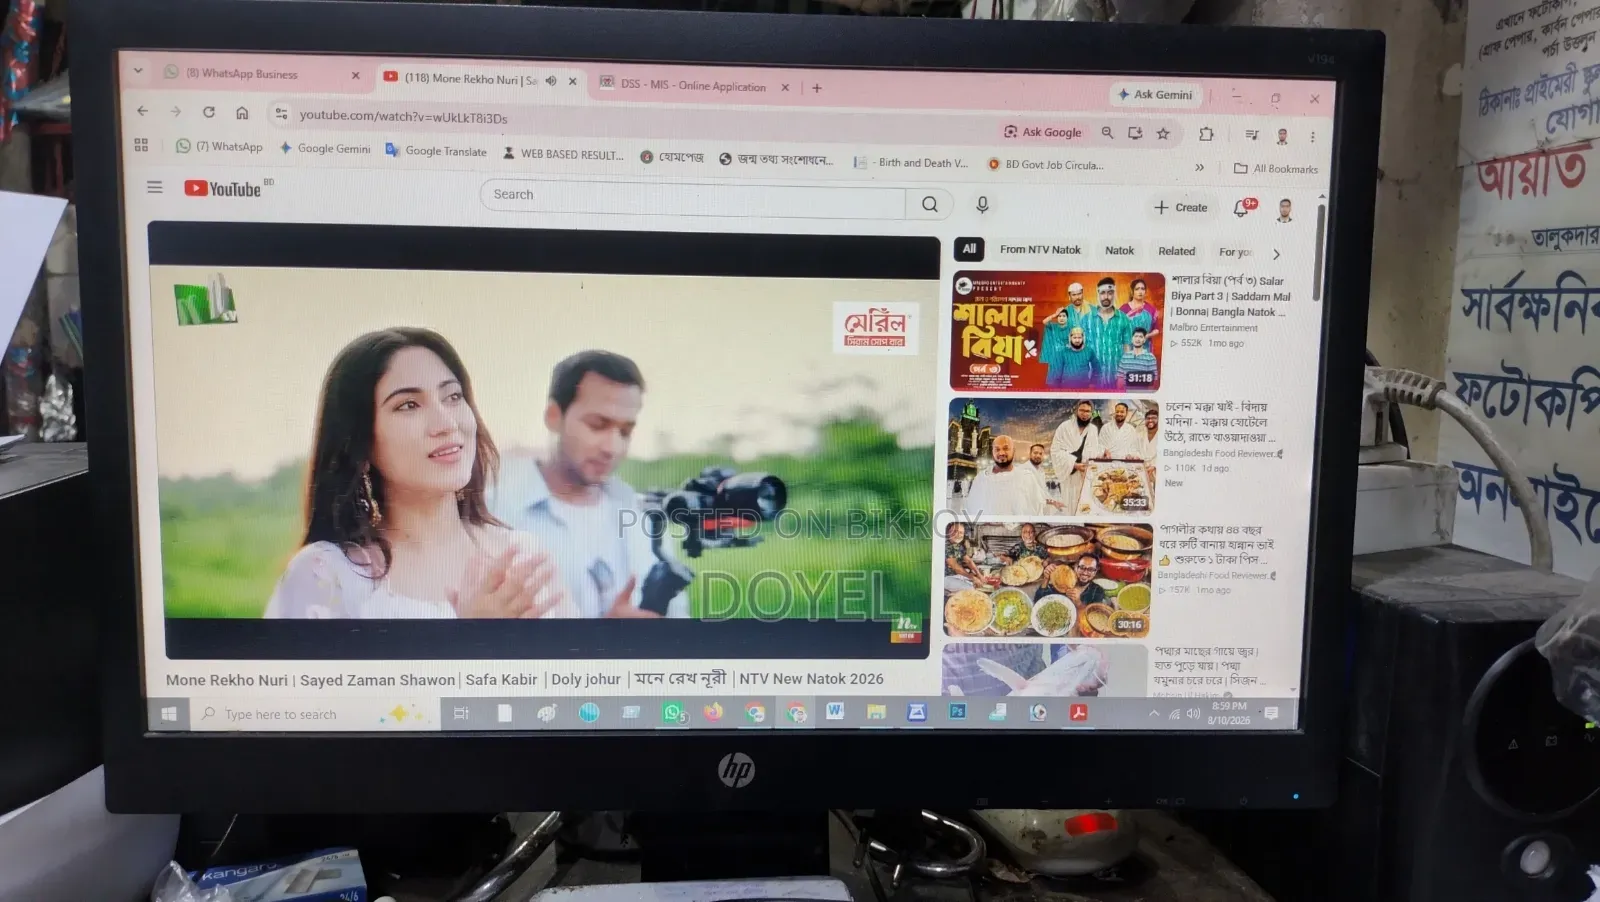Open Photoshop from taskbar
Screen dimensions: 1600x902
tap(957, 711)
